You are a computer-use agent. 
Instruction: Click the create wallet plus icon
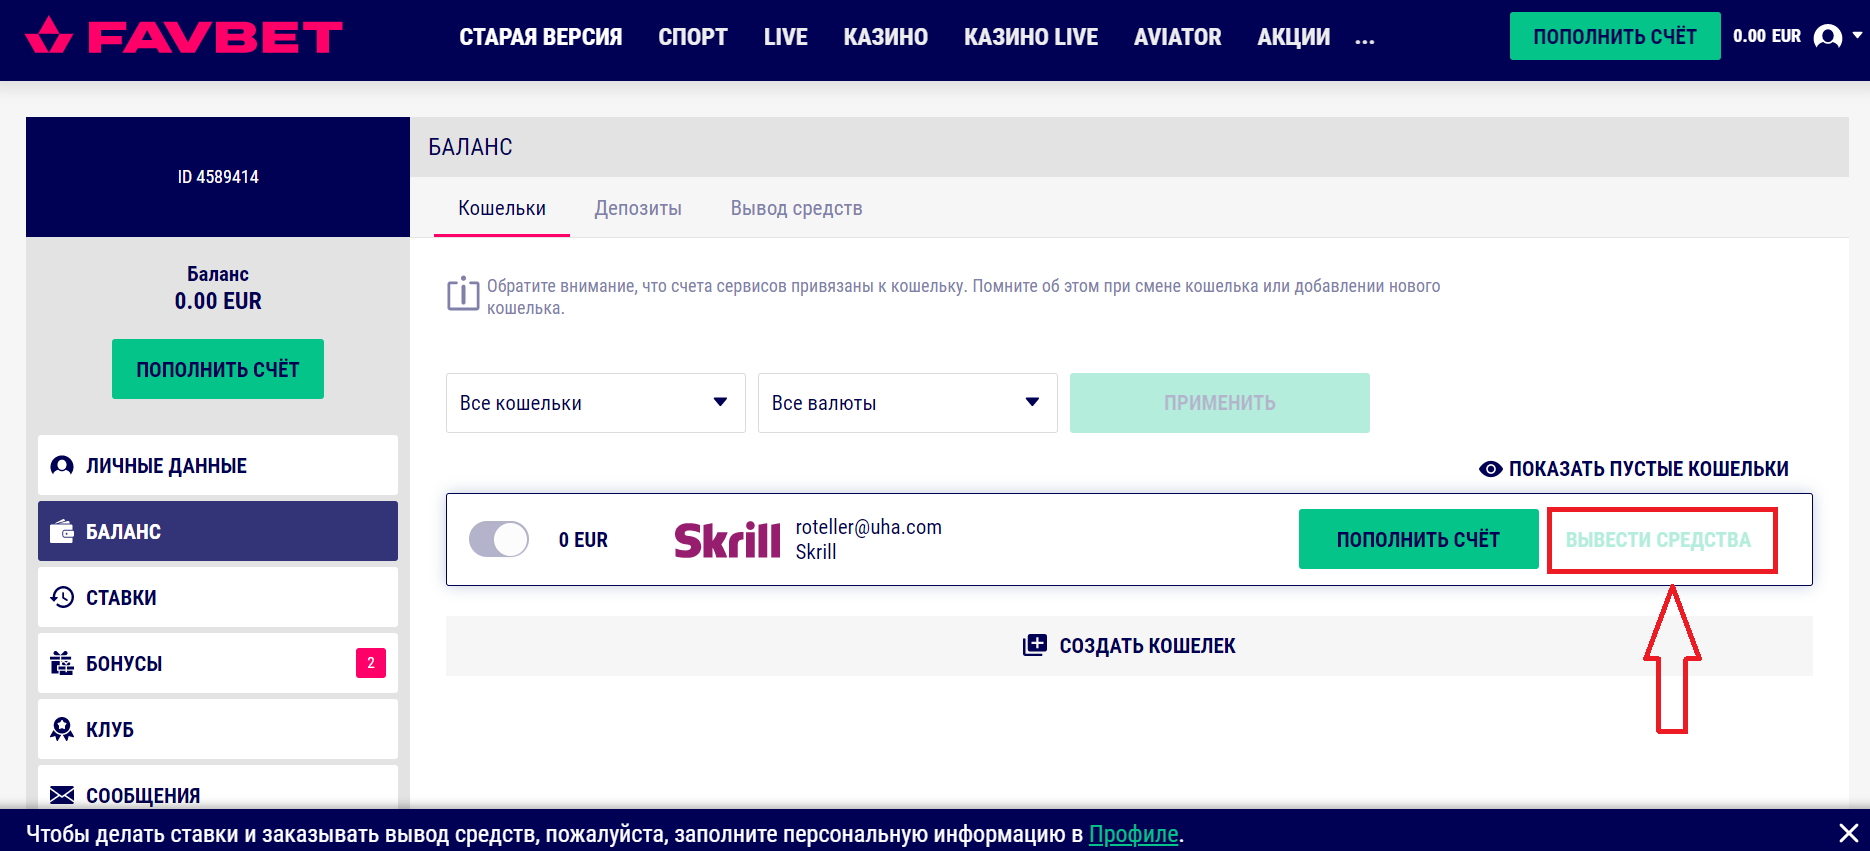click(x=1035, y=645)
